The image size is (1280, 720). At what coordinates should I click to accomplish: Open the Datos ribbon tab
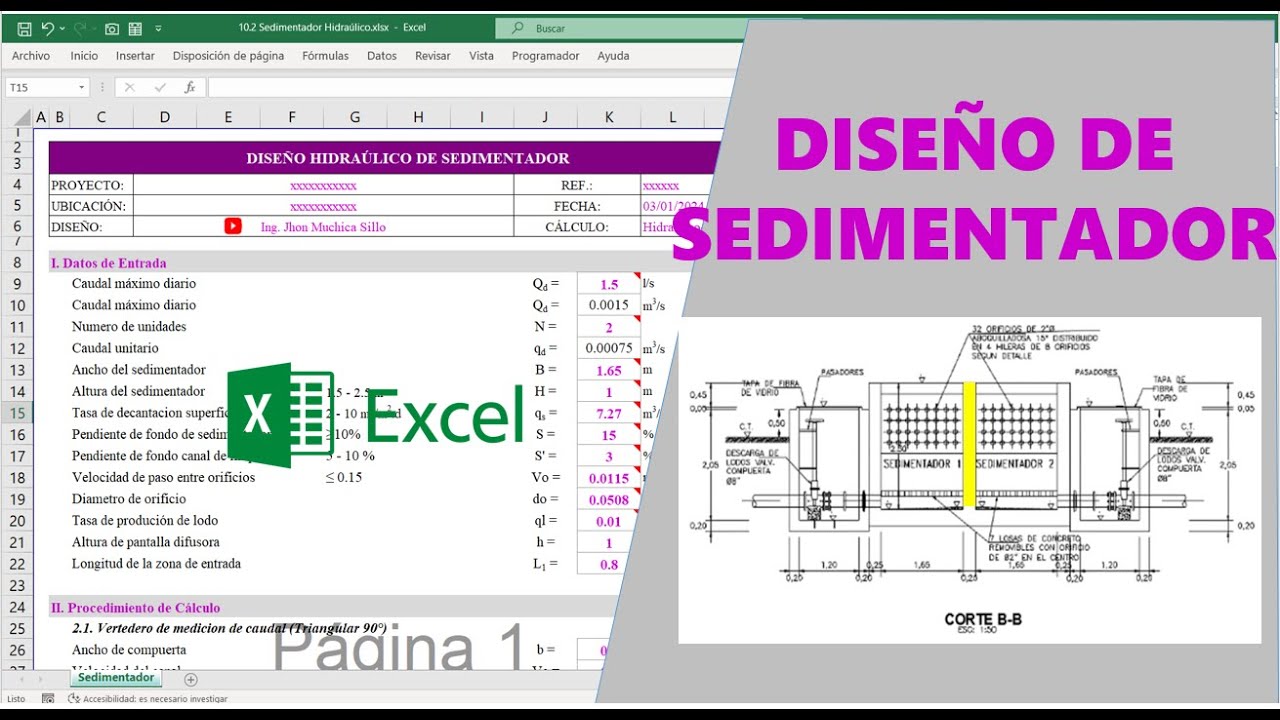click(382, 56)
